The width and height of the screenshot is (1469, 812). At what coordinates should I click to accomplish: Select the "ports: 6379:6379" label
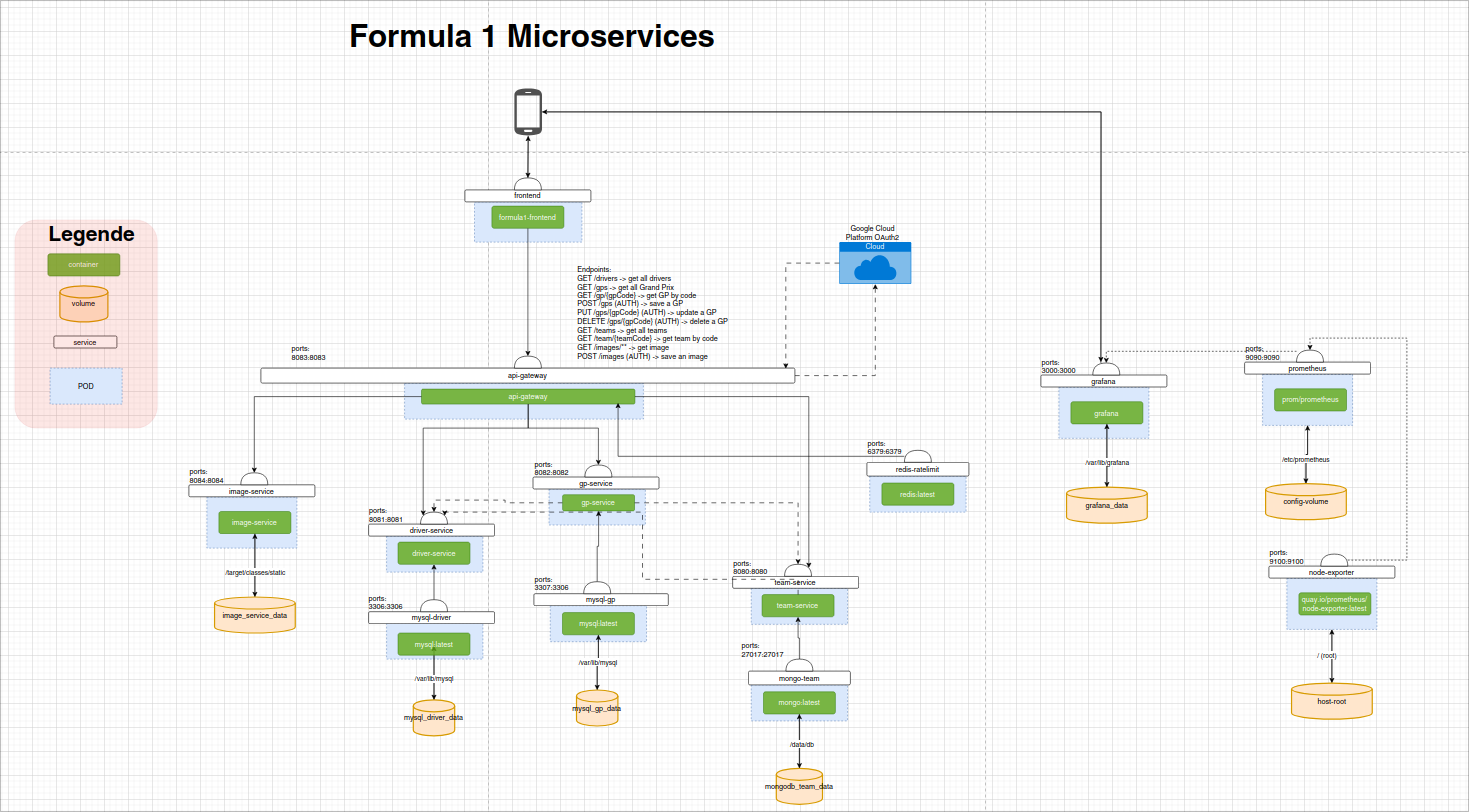pos(885,447)
